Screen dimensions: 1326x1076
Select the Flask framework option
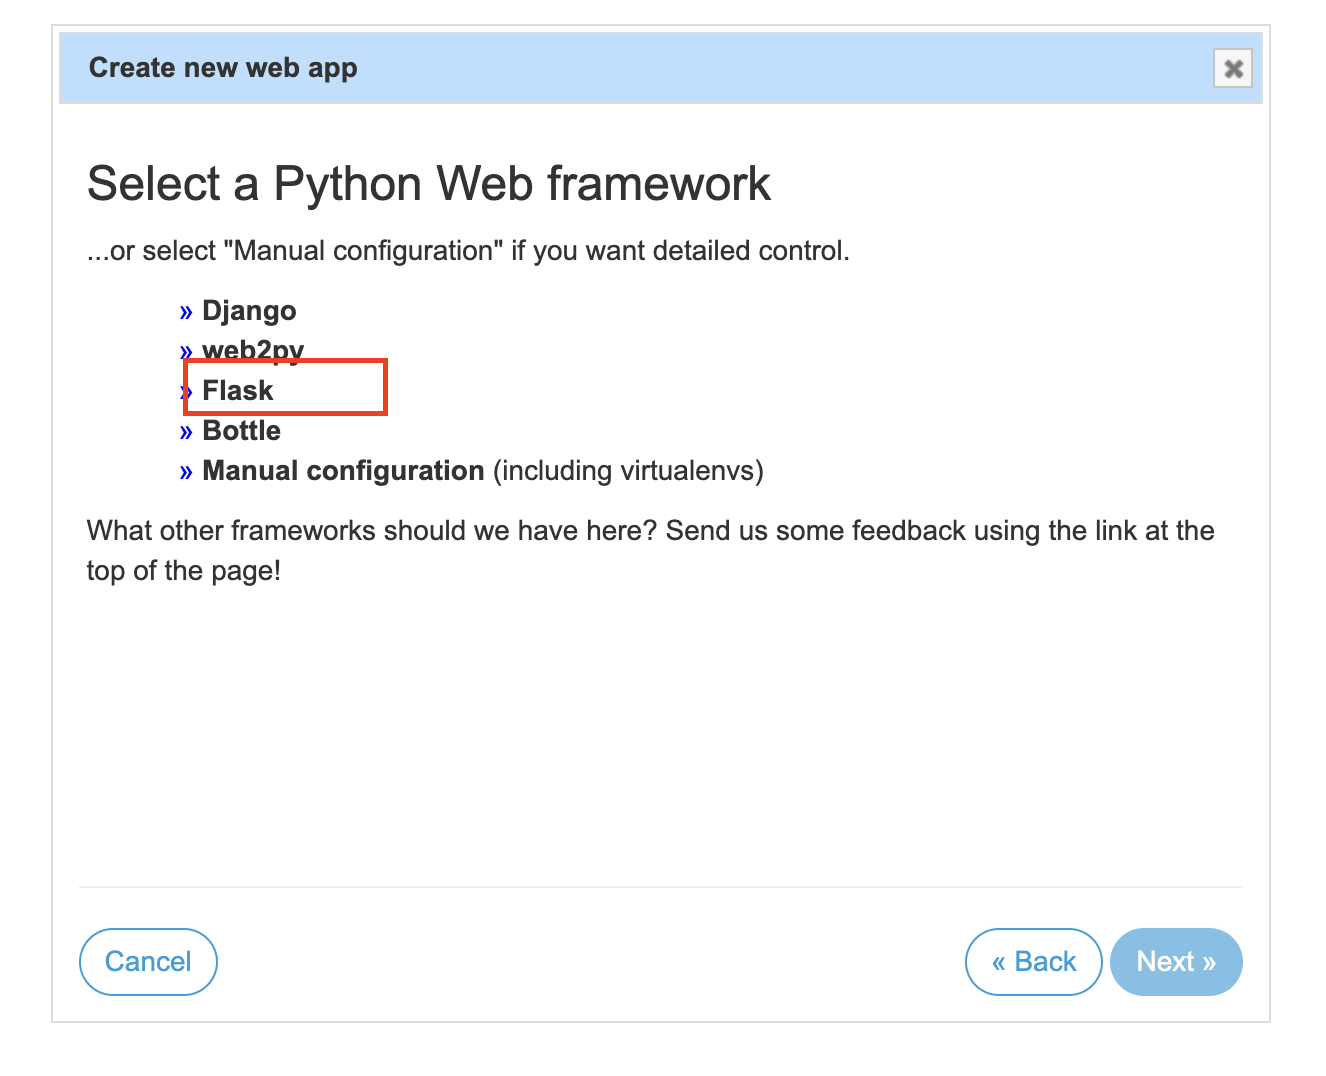tap(237, 390)
